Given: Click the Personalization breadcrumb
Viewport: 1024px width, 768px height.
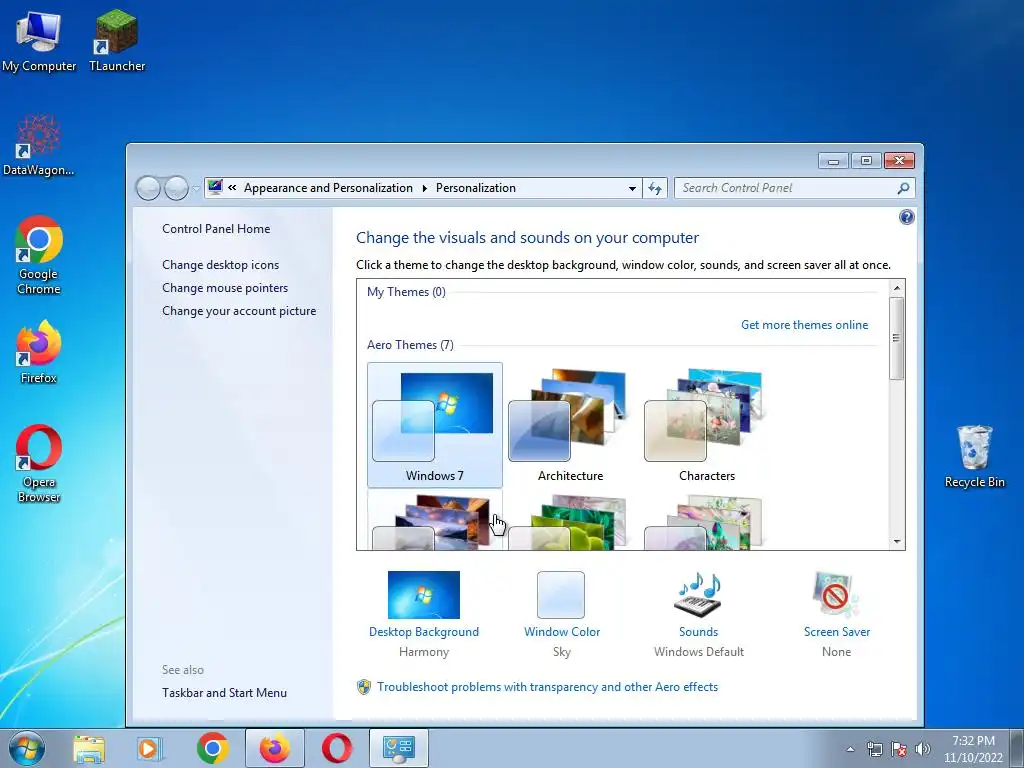Looking at the screenshot, I should pos(475,187).
